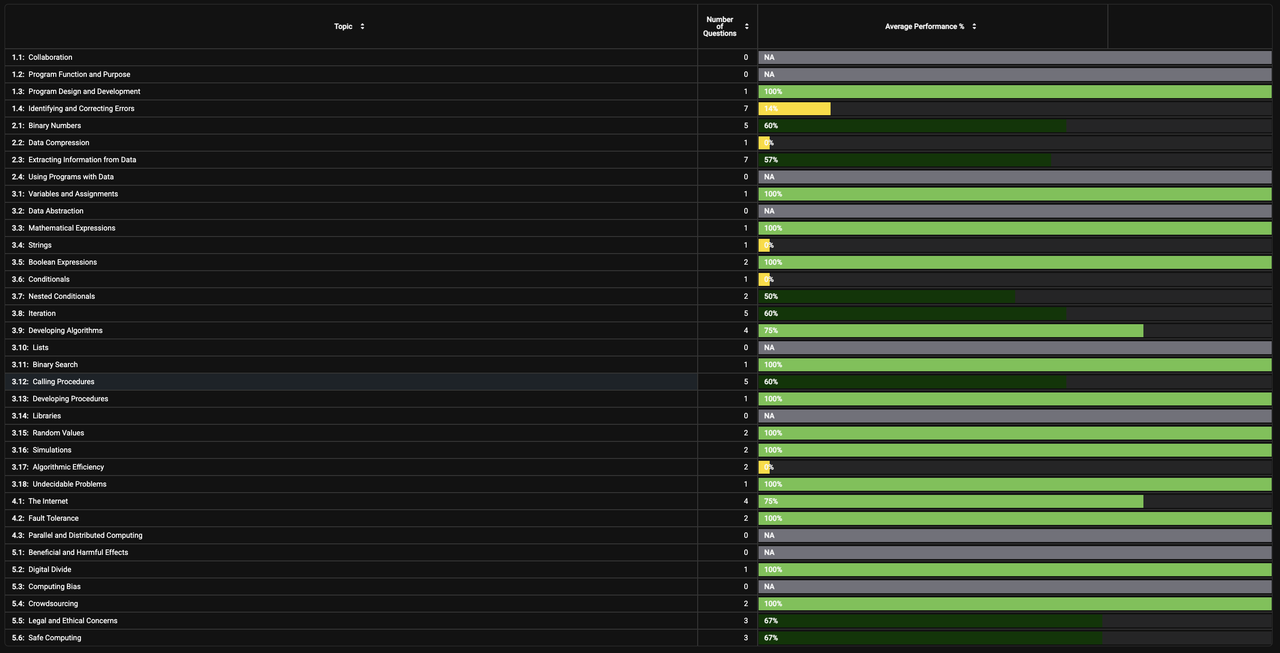1280x653 pixels.
Task: Select 1.3: Program Design and Development topic
Action: [x=76, y=91]
